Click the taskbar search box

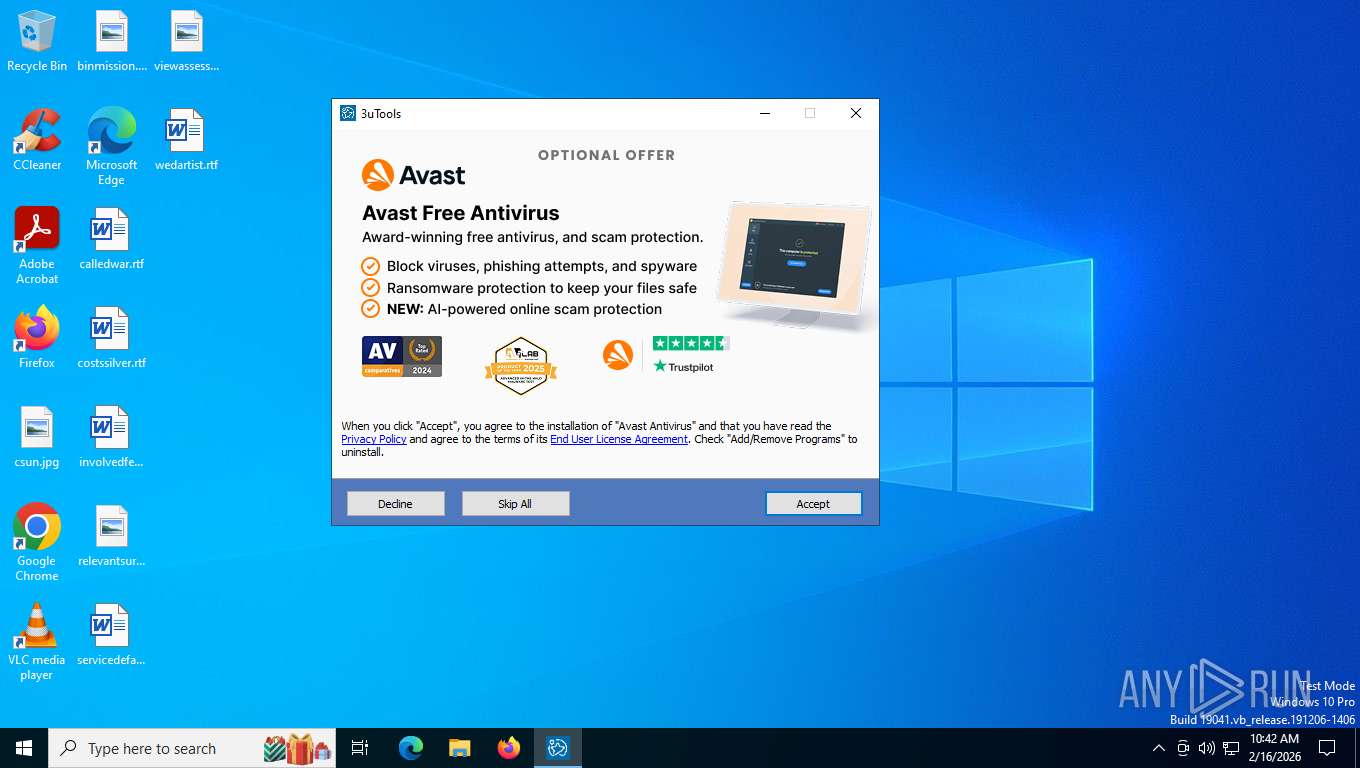(x=192, y=748)
